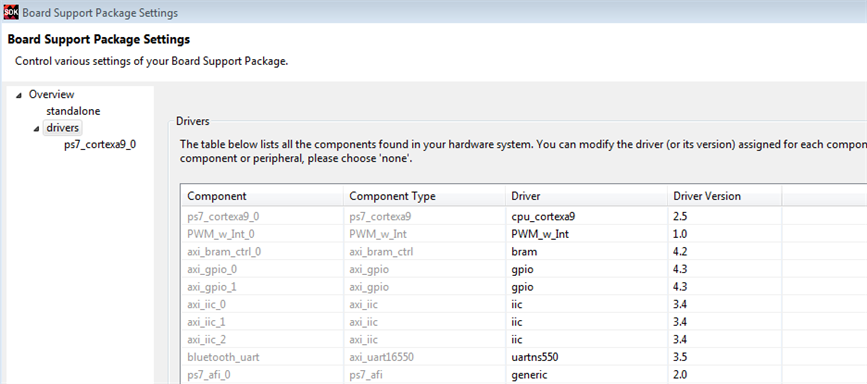Click the Component Type column header
The image size is (867, 384).
(424, 196)
